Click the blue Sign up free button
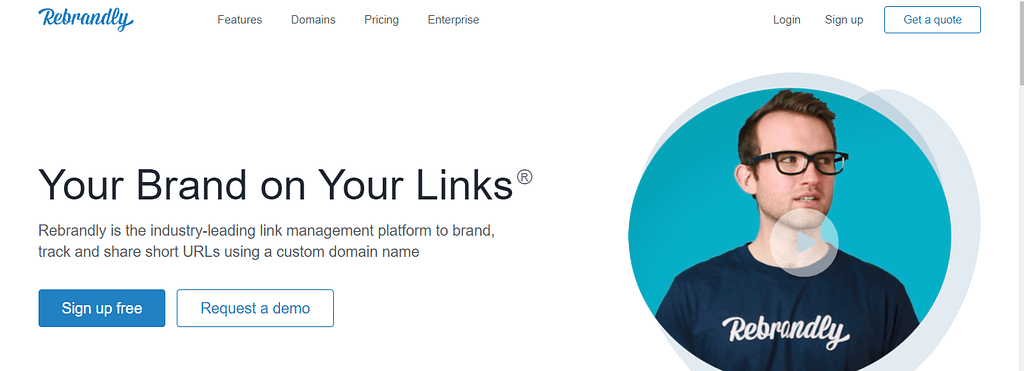Image resolution: width=1024 pixels, height=371 pixels. (102, 308)
